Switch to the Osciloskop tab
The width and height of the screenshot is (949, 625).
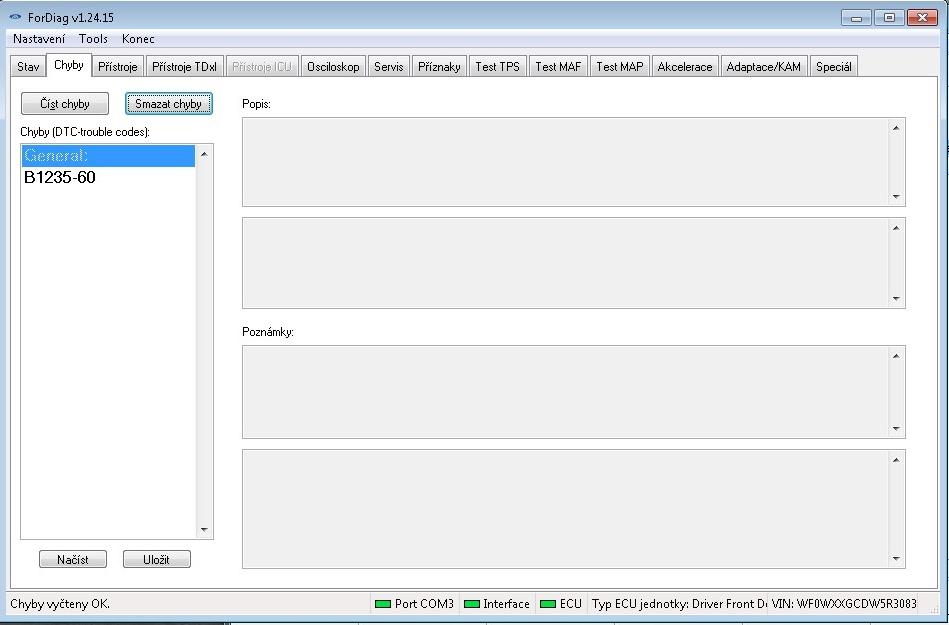click(x=332, y=67)
